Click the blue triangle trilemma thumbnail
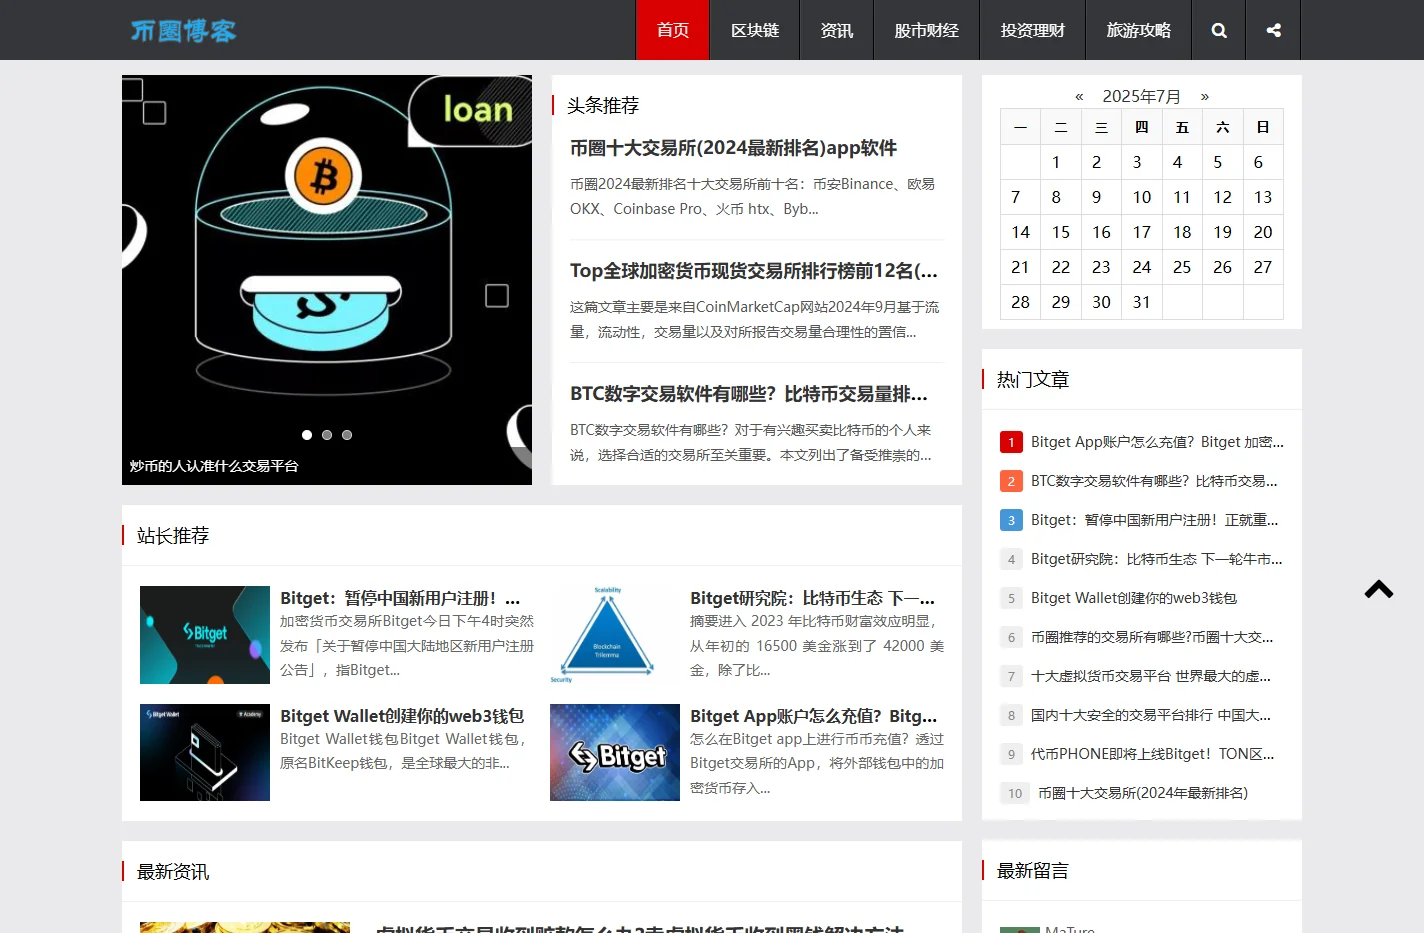This screenshot has height=933, width=1424. [615, 635]
